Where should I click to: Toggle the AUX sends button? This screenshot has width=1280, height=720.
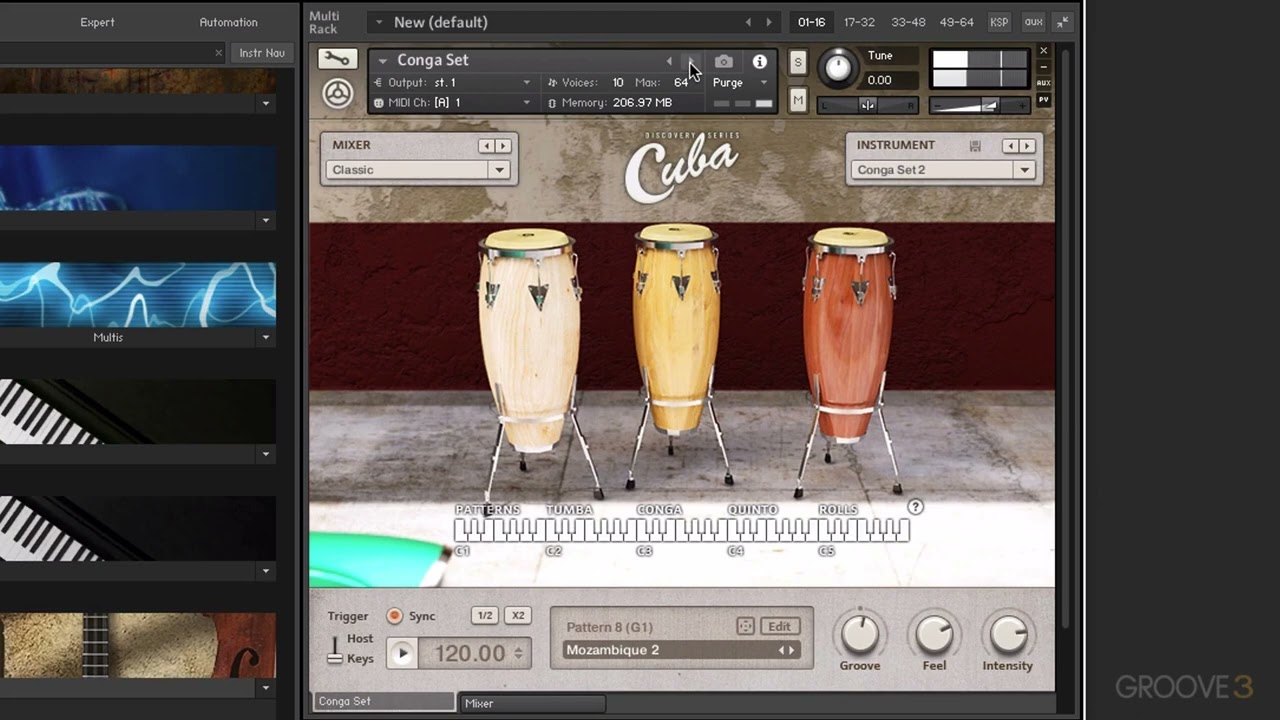click(x=1044, y=83)
